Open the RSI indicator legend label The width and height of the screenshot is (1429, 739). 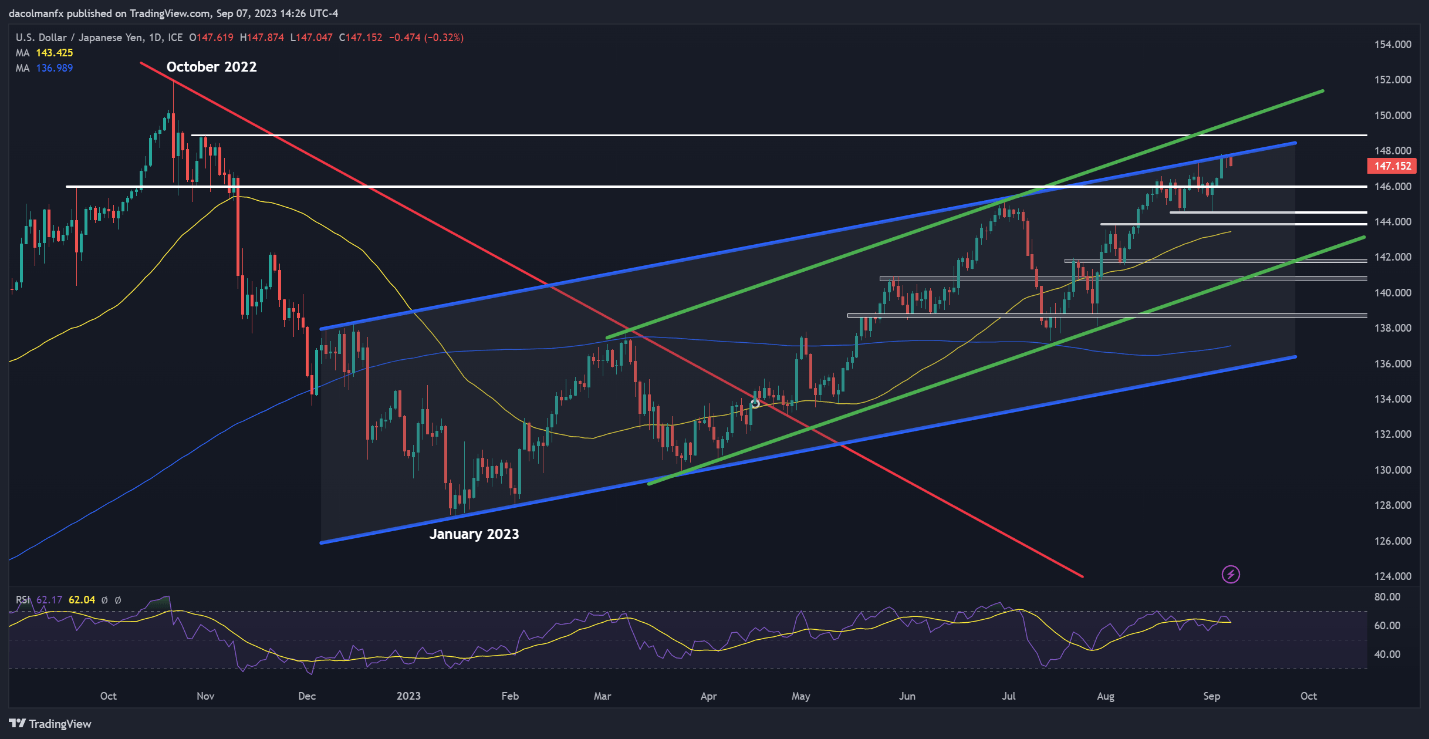point(21,600)
